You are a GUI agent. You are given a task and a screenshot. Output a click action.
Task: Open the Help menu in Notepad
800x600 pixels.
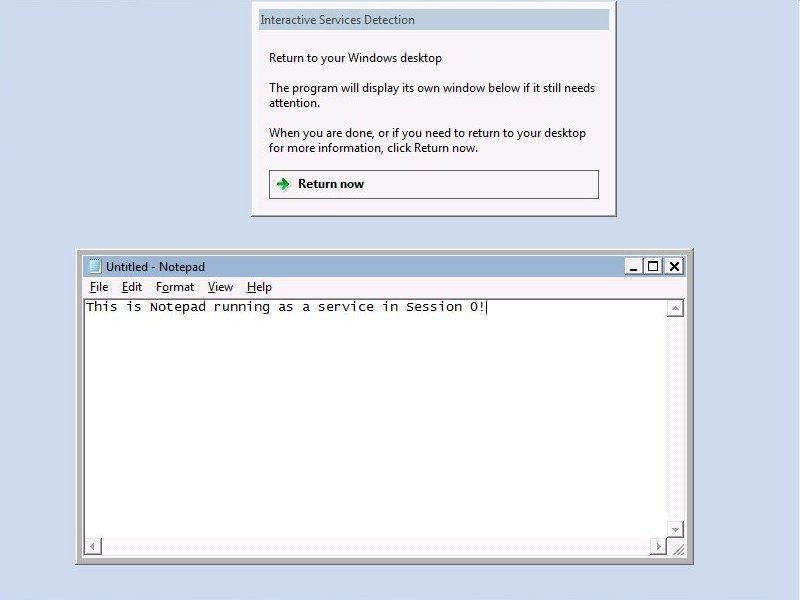click(259, 287)
